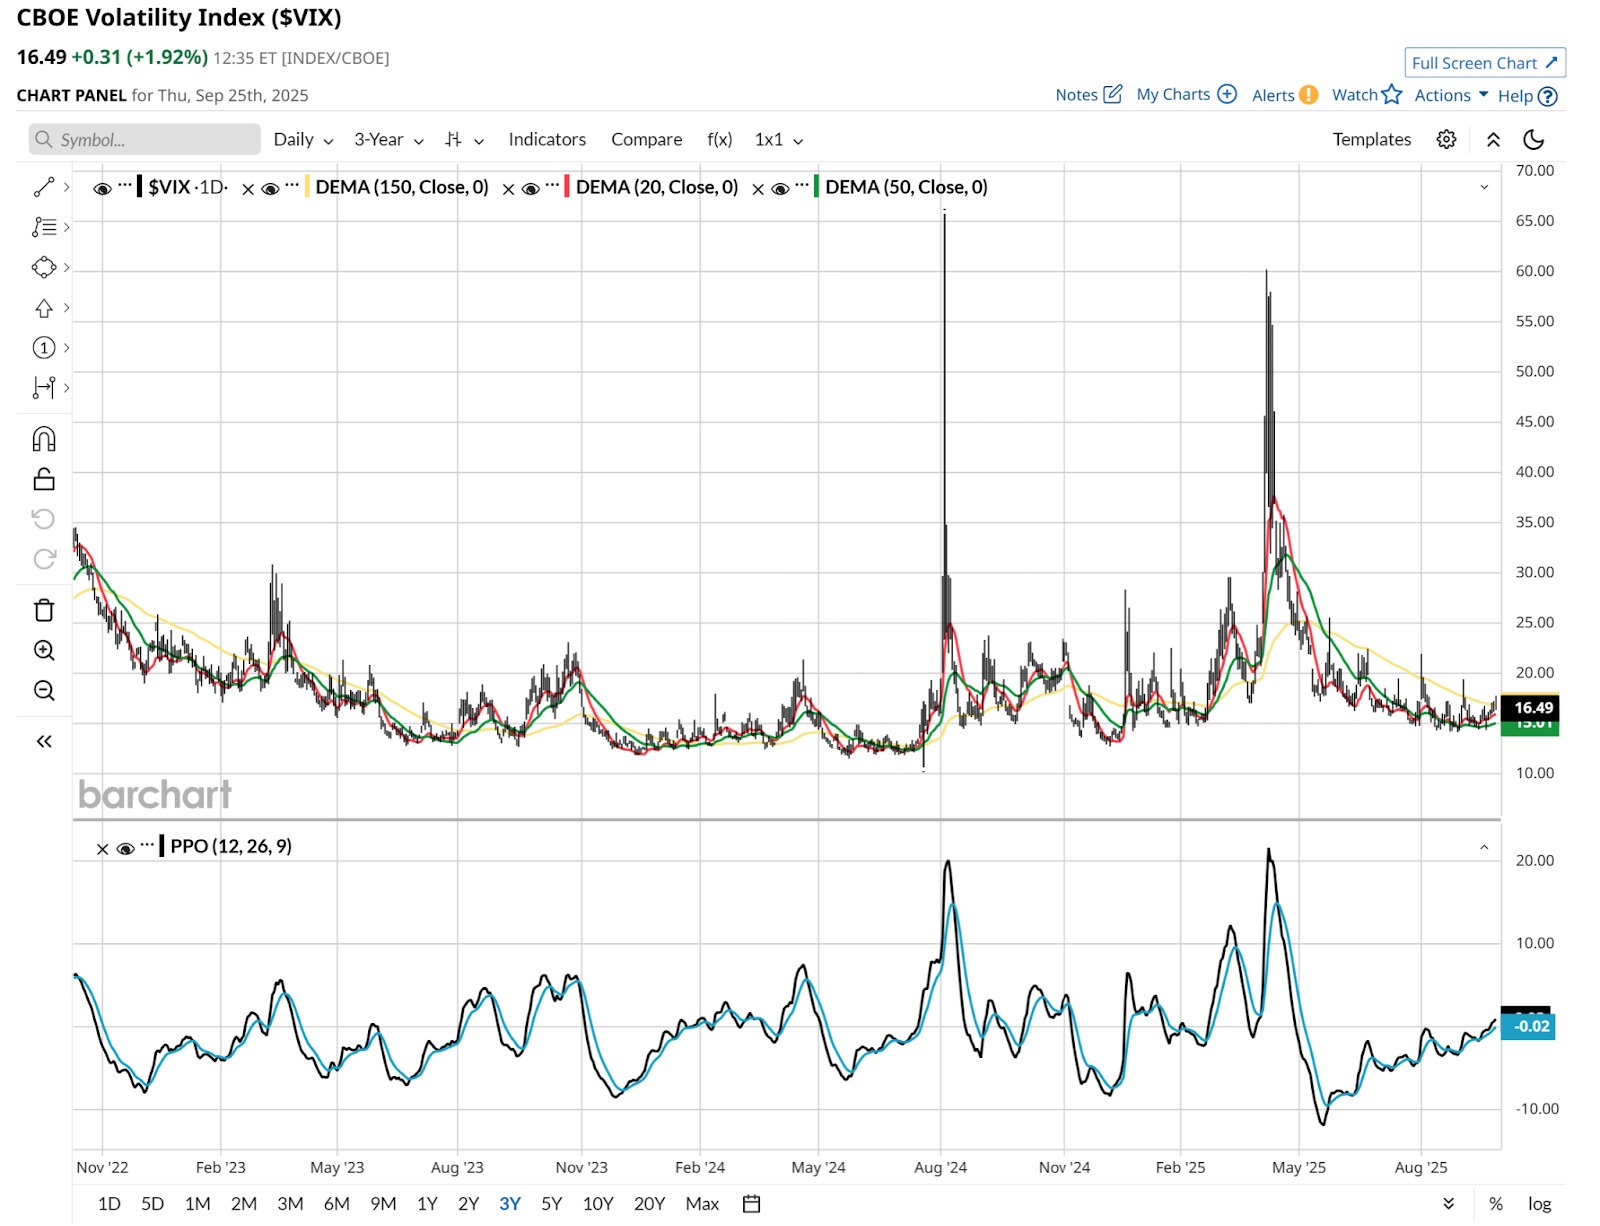The image size is (1600, 1226).
Task: Delete drawings with the trash icon
Action: tap(44, 610)
